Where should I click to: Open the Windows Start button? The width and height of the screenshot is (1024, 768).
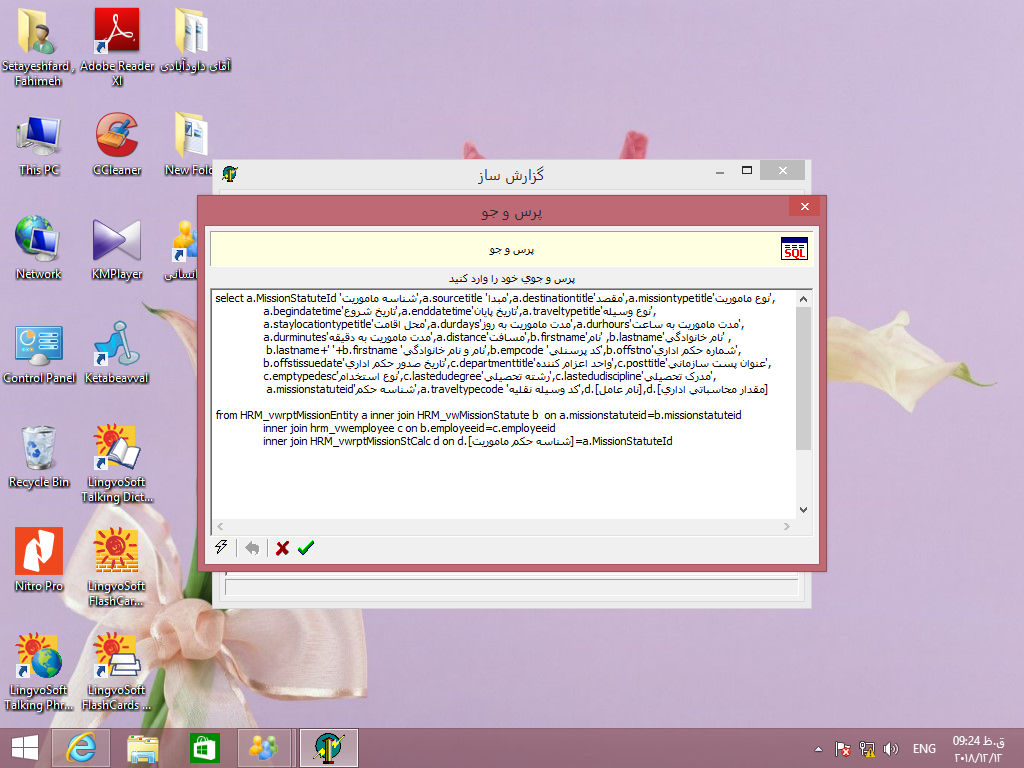click(25, 748)
